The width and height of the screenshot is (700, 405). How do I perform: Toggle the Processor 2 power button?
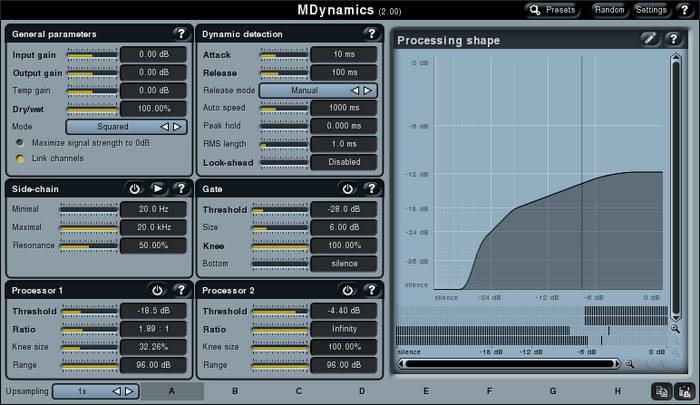(x=347, y=290)
